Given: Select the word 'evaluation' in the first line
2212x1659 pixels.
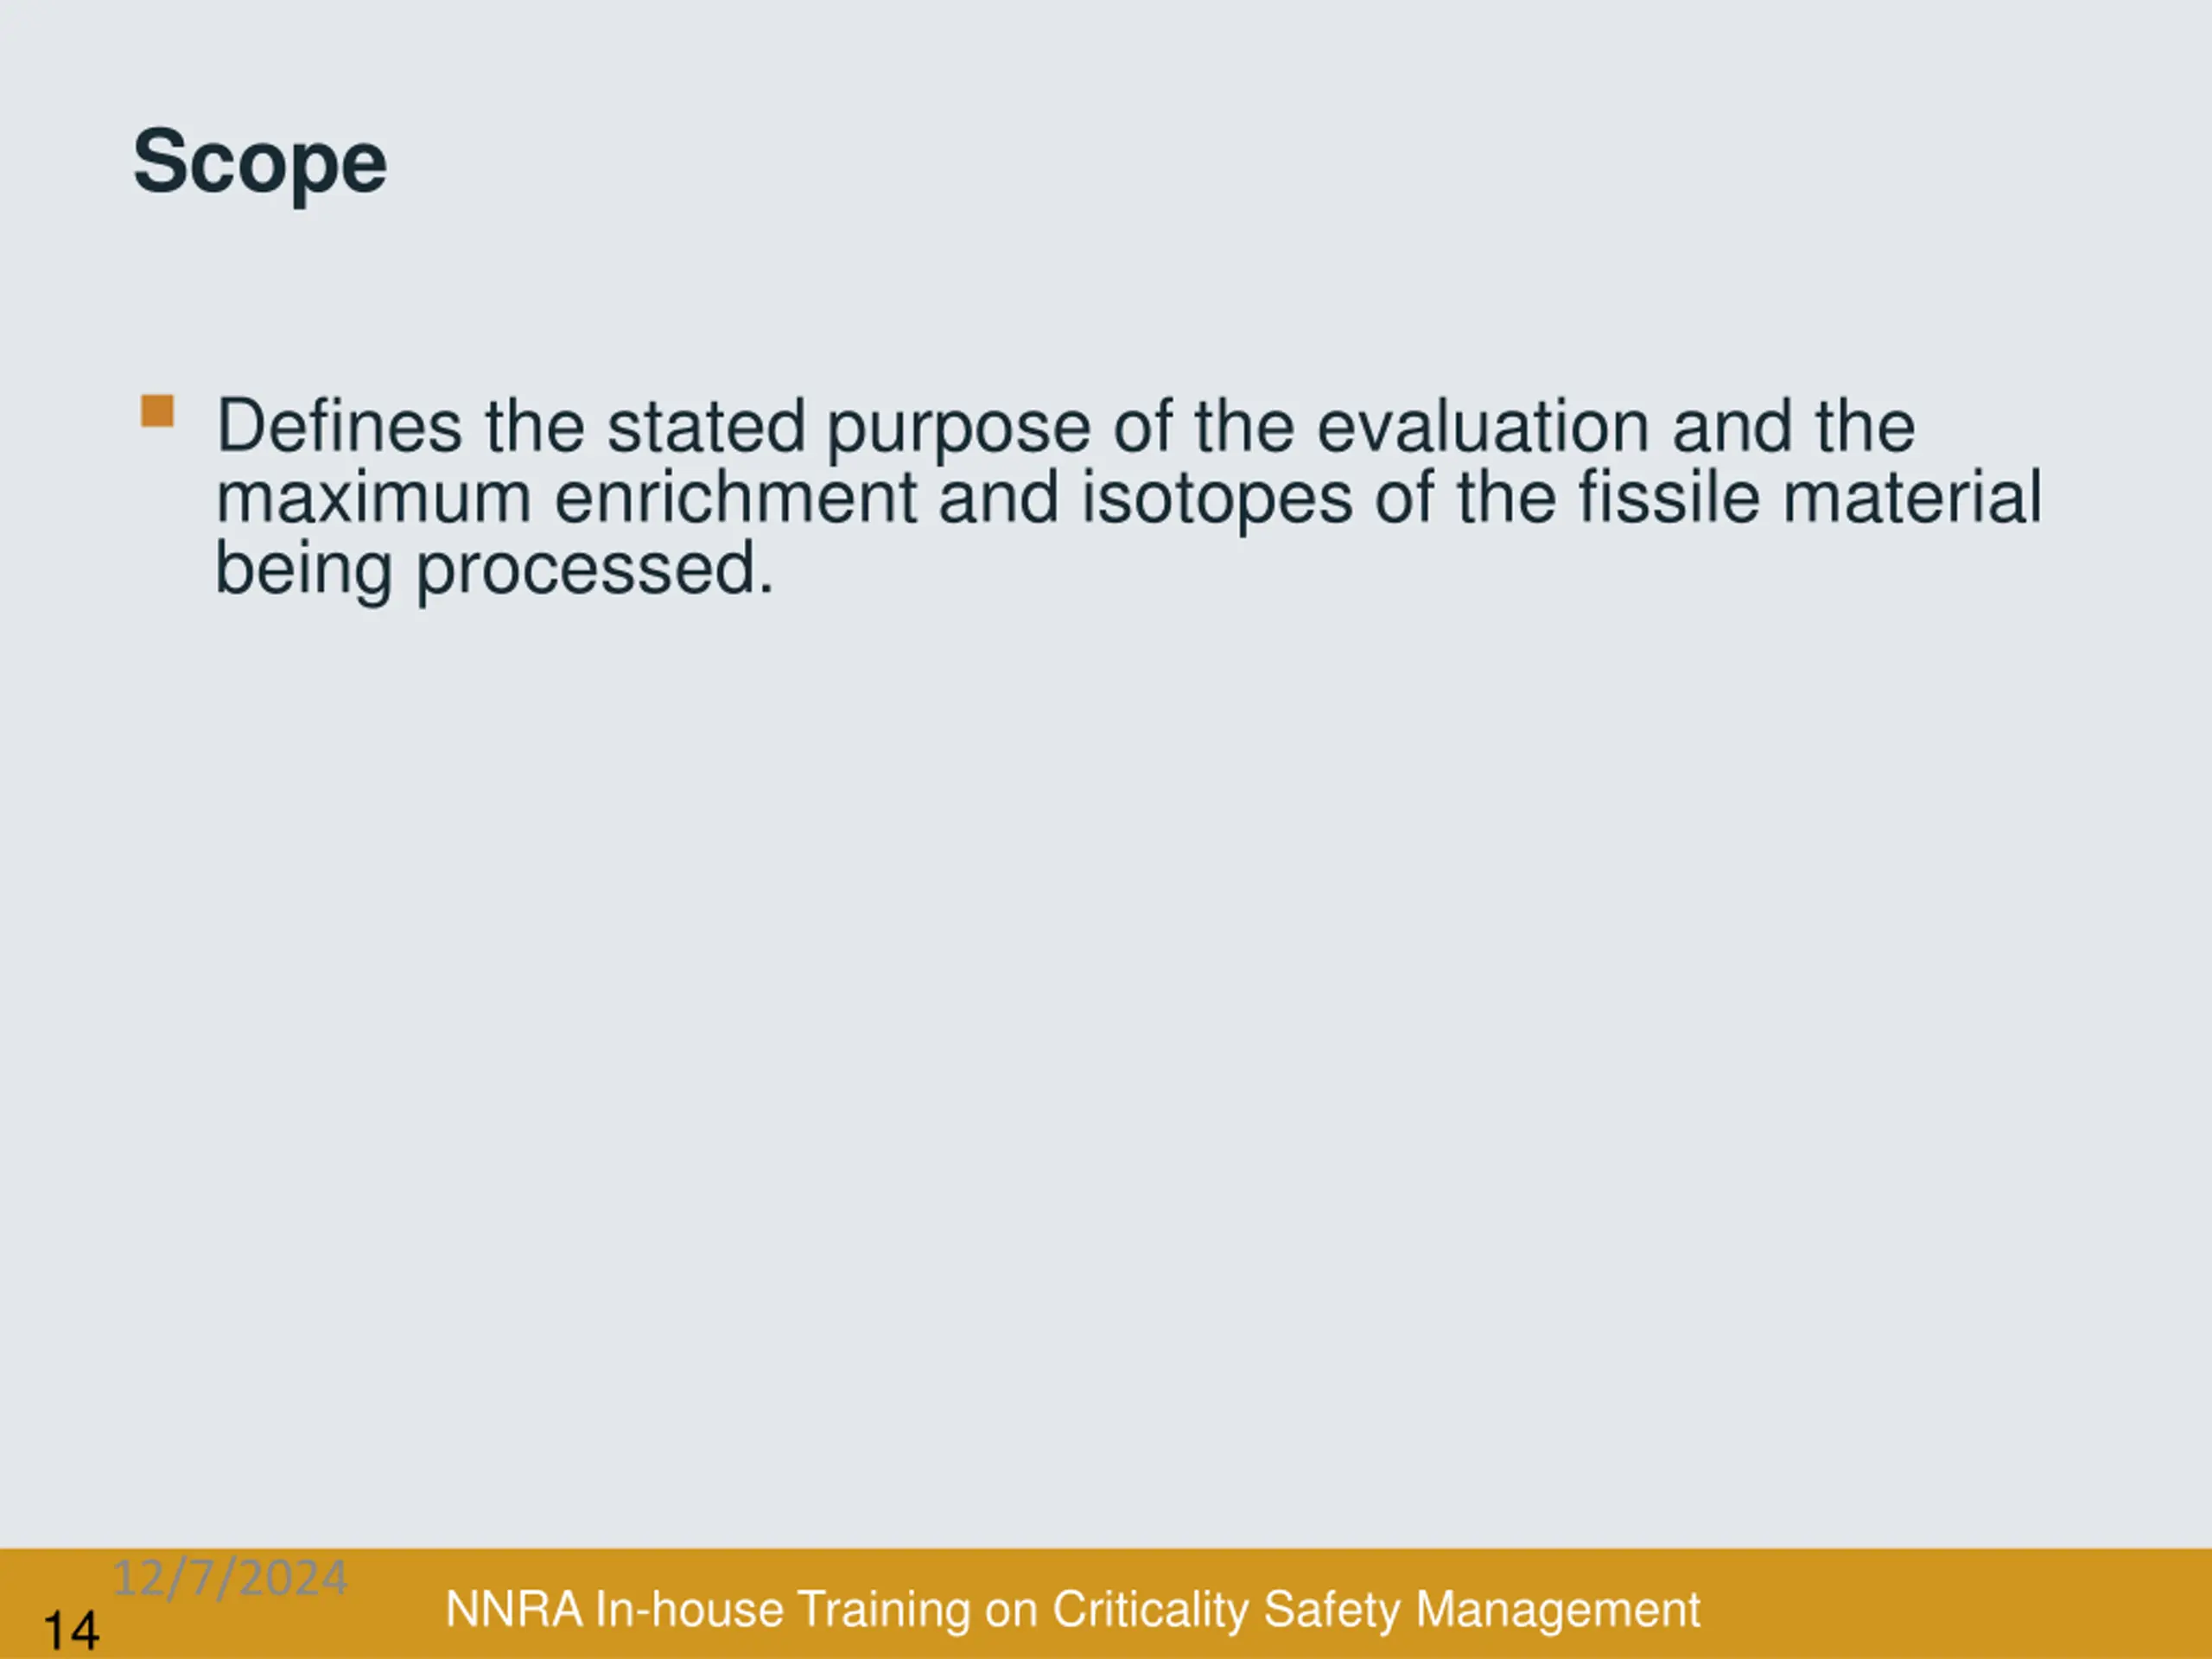Looking at the screenshot, I should [x=1482, y=426].
